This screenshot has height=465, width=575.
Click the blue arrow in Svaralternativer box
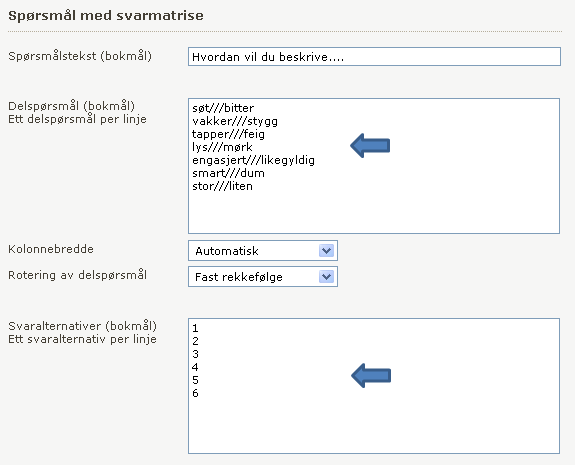[x=371, y=376]
